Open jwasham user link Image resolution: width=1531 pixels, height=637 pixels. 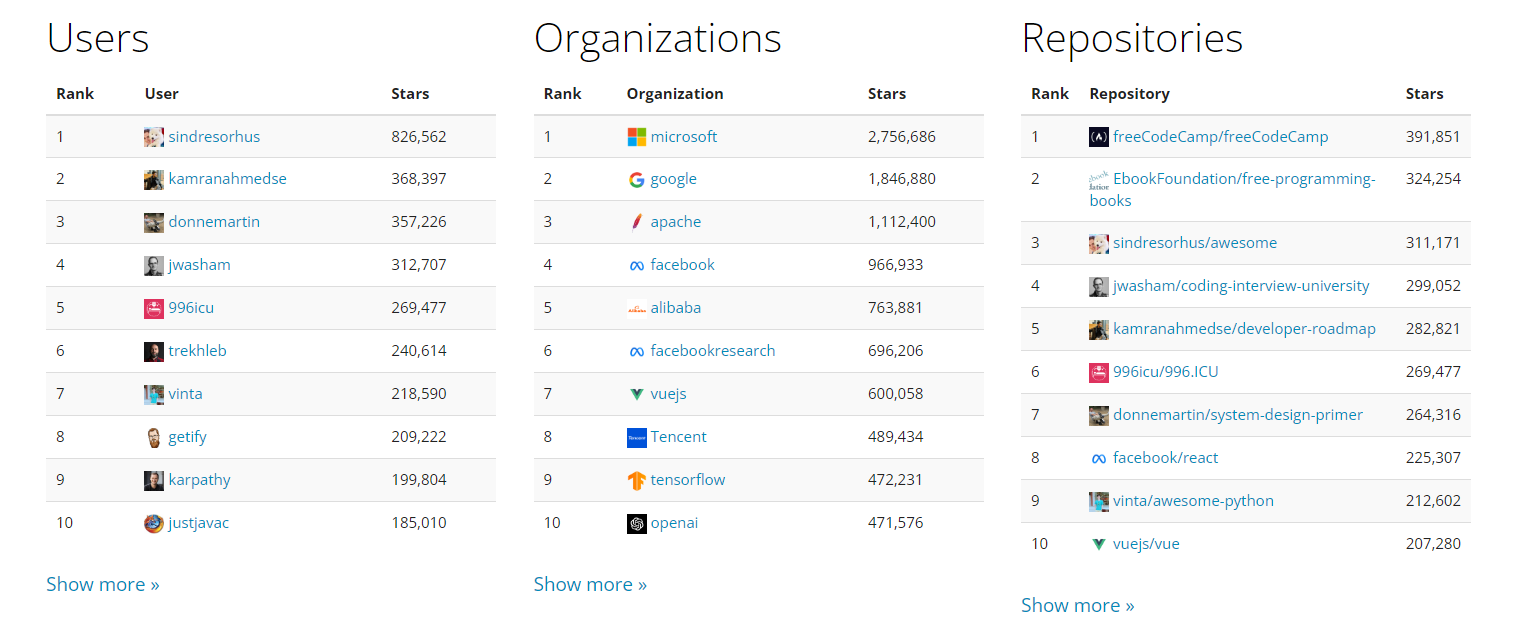pyautogui.click(x=200, y=265)
